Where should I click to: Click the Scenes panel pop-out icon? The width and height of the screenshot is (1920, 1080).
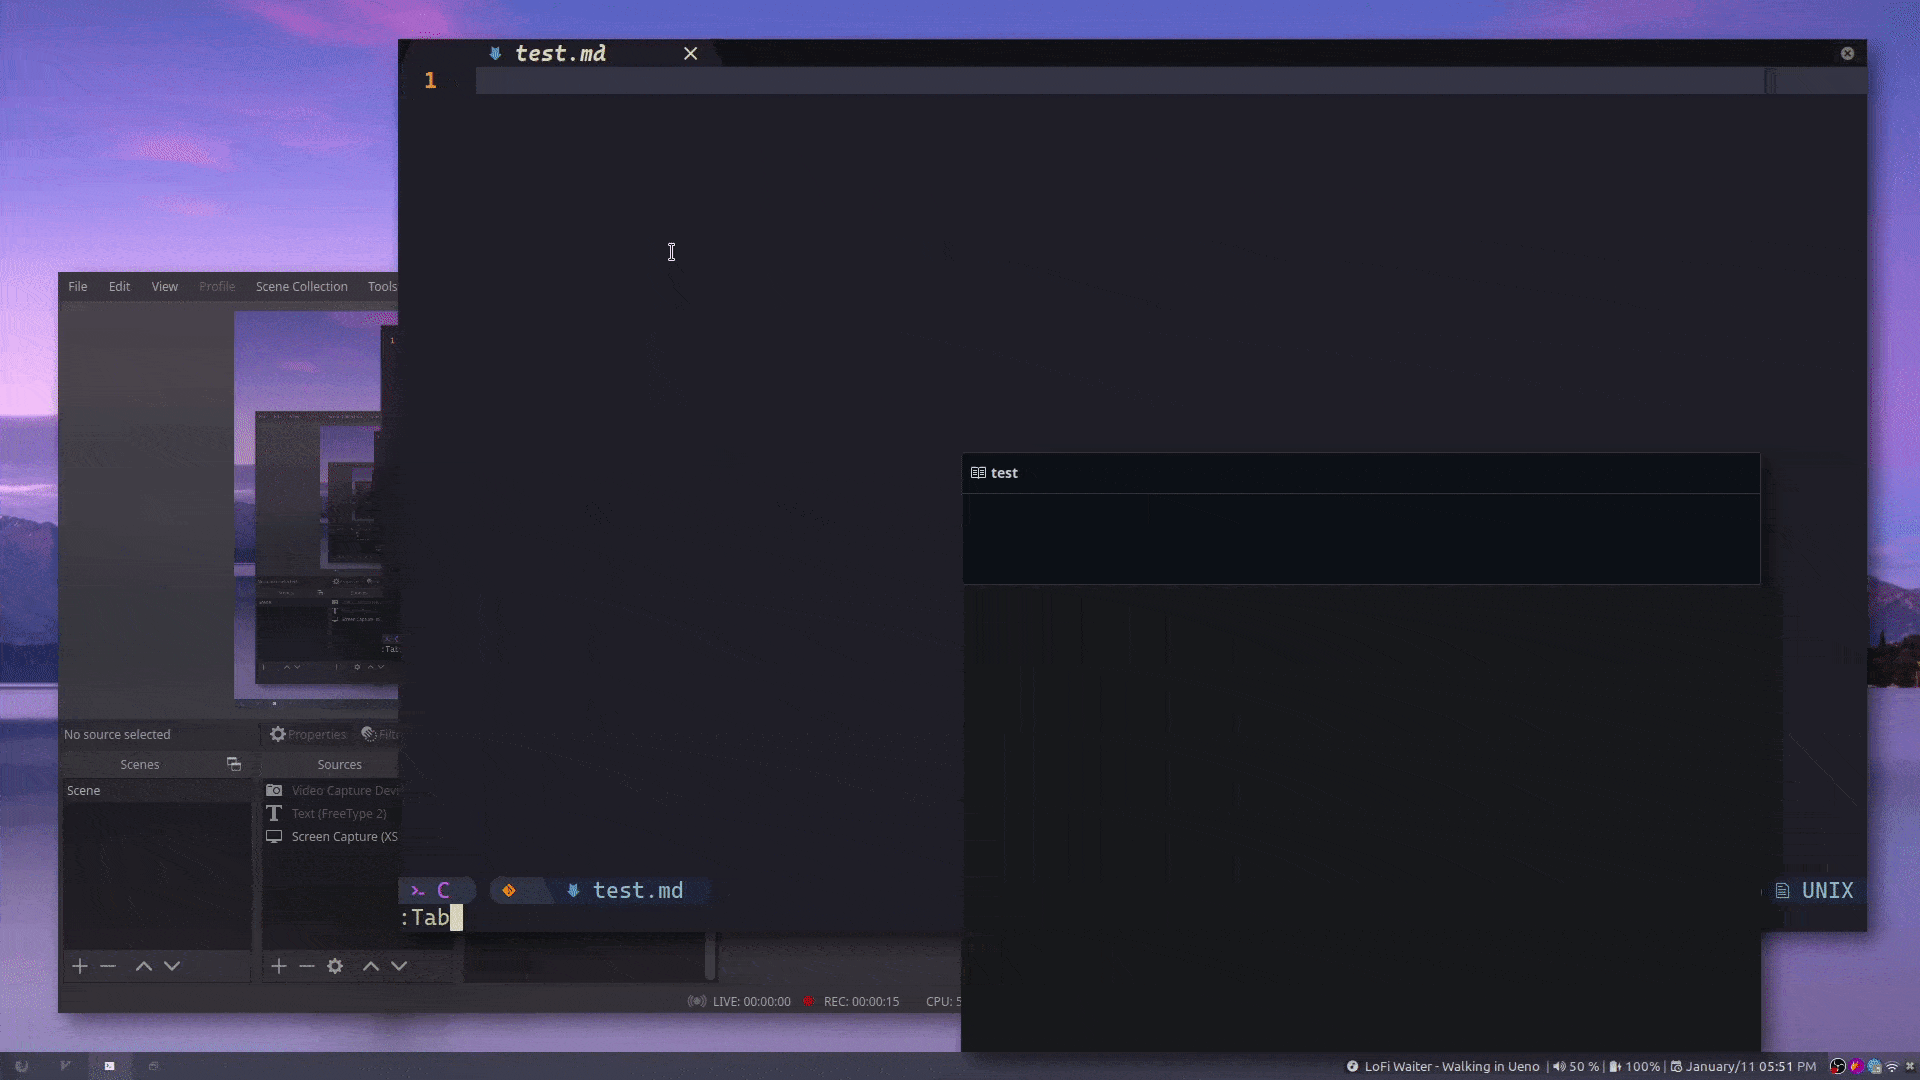pyautogui.click(x=234, y=764)
